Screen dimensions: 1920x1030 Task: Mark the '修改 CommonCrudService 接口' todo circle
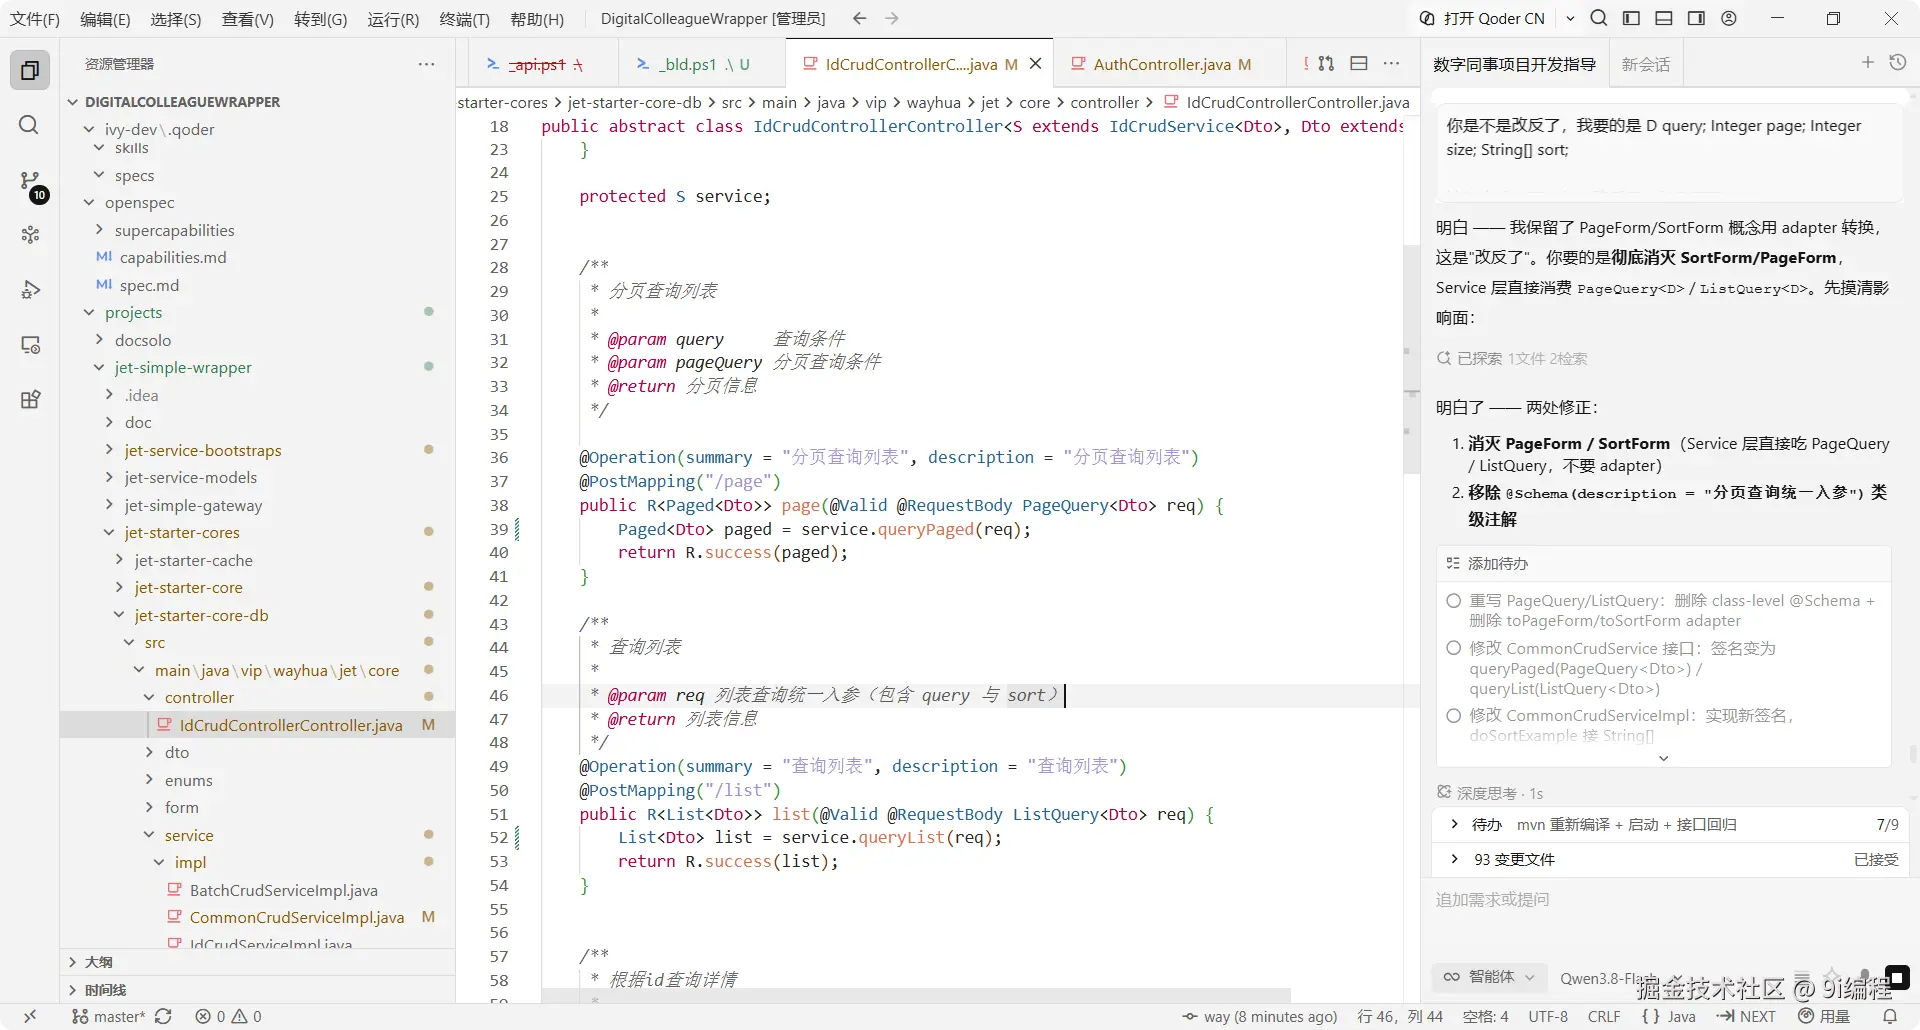coord(1454,648)
